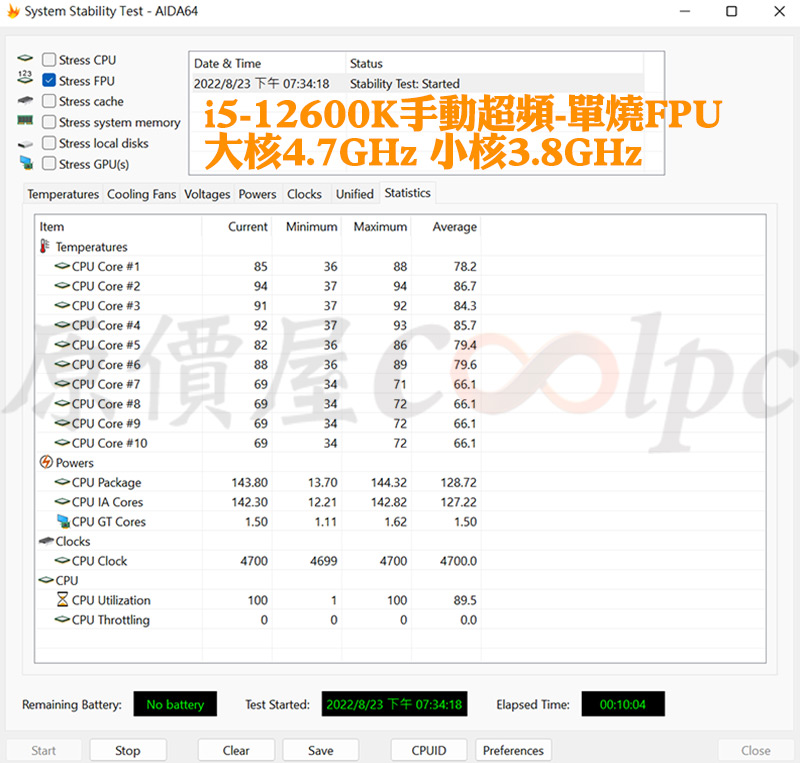Open the Preferences dialog
This screenshot has width=800, height=763.
coord(513,750)
